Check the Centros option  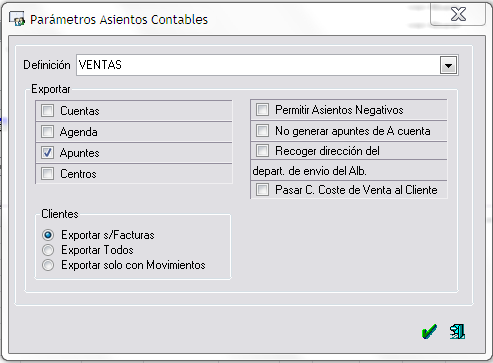click(47, 174)
